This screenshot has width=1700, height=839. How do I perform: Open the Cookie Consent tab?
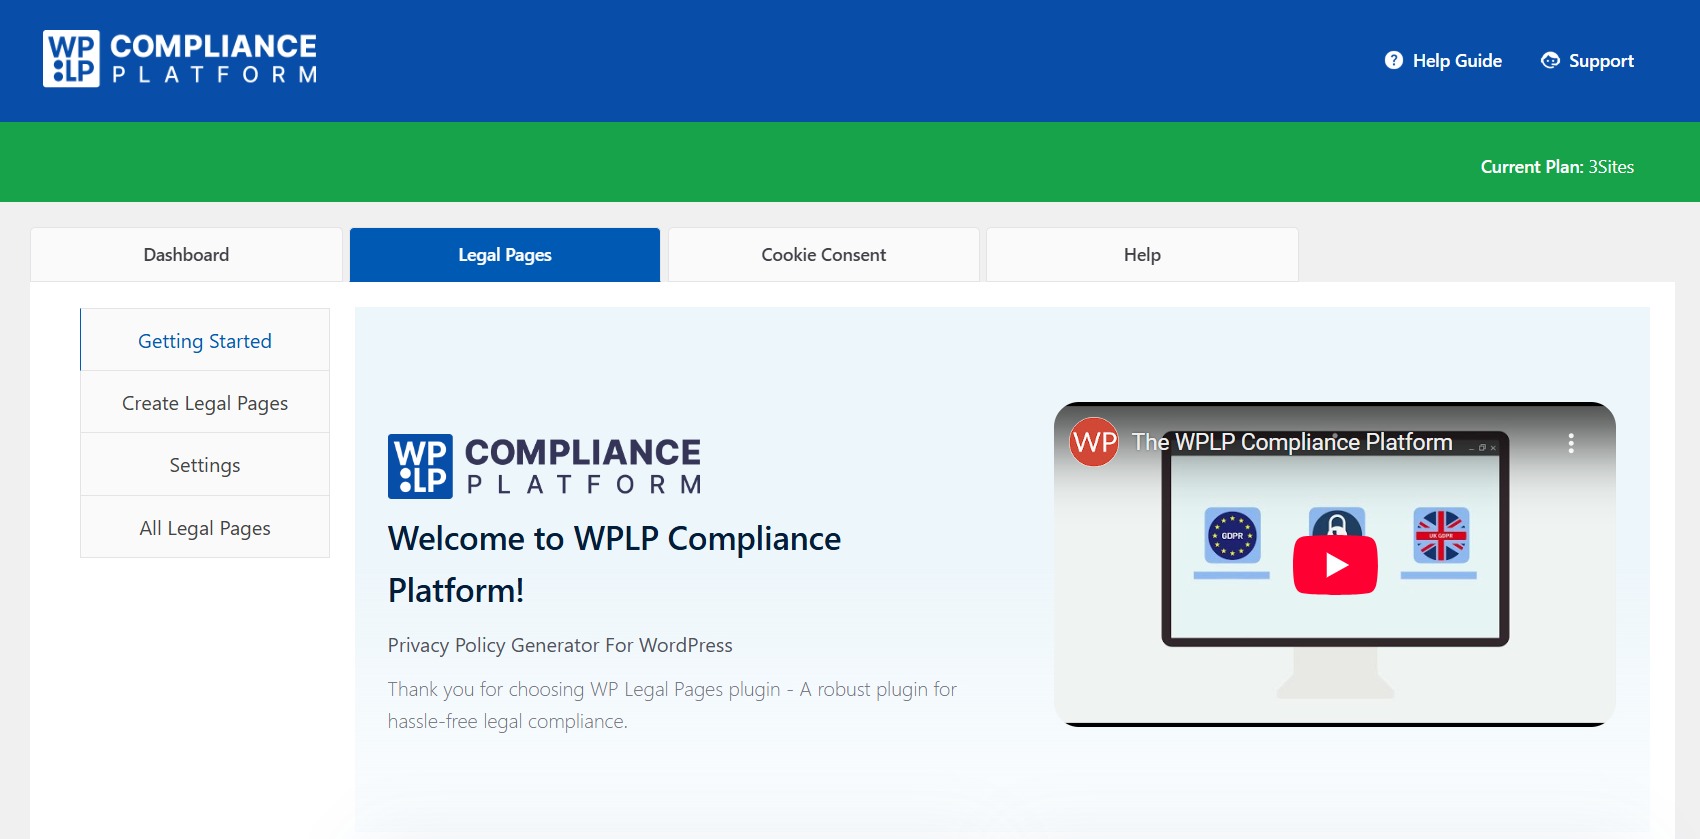click(x=823, y=255)
